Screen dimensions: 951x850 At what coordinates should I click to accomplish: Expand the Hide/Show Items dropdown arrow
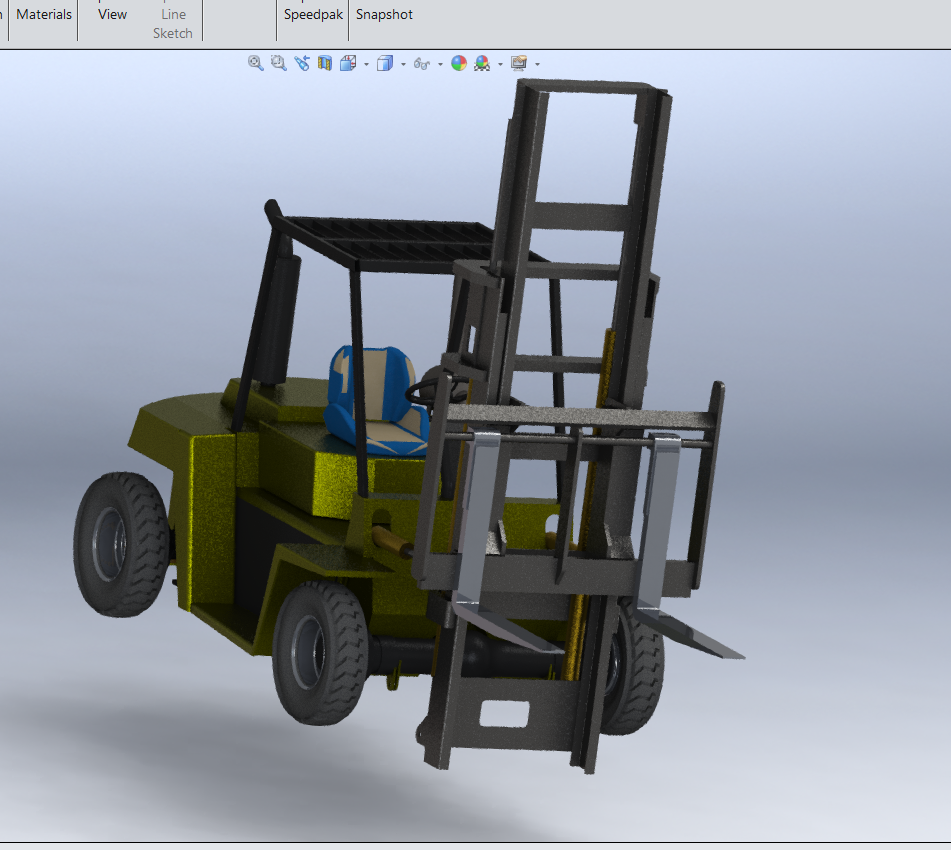[x=440, y=64]
